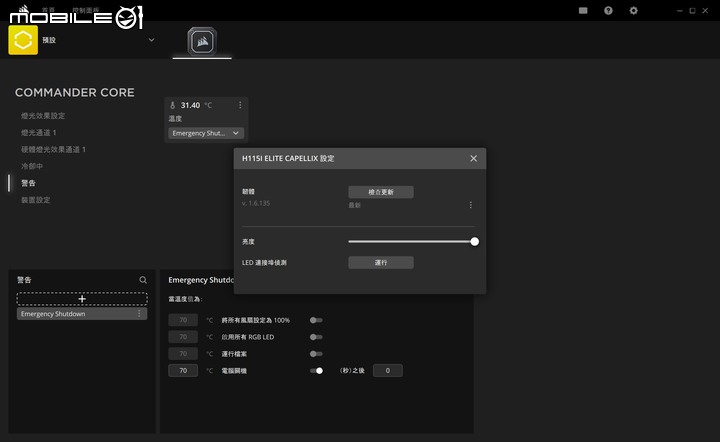This screenshot has width=720, height=442.
Task: Click the 亮度 brightness slider handle
Action: tap(474, 241)
